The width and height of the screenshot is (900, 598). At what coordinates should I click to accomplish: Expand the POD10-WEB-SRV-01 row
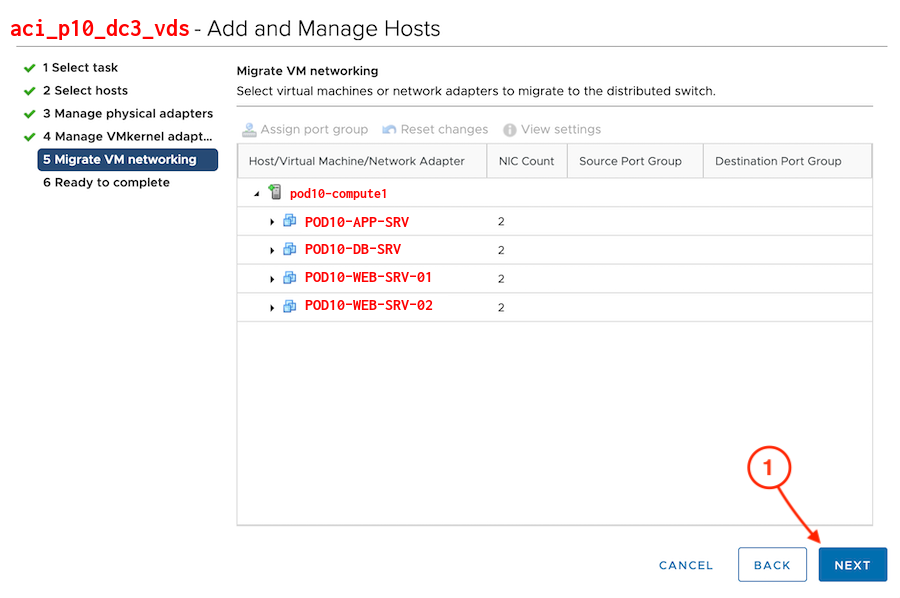click(272, 279)
